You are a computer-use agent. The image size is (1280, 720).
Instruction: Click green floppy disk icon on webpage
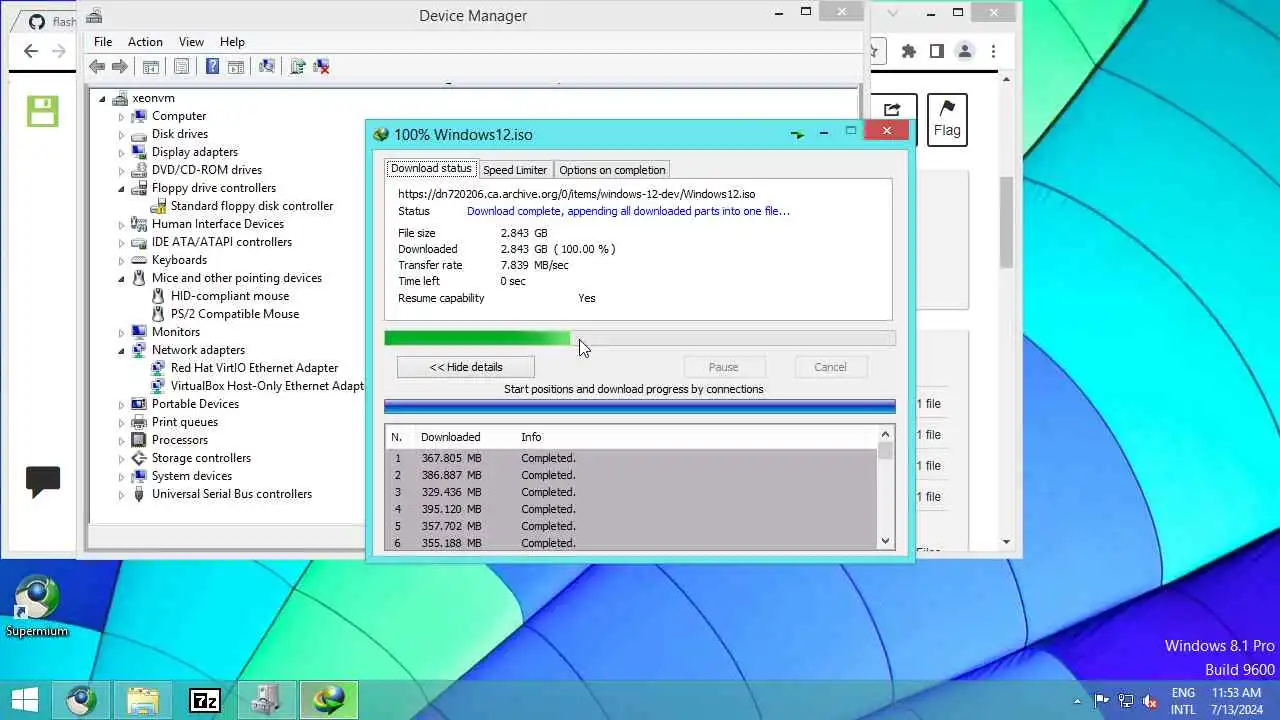(x=43, y=111)
